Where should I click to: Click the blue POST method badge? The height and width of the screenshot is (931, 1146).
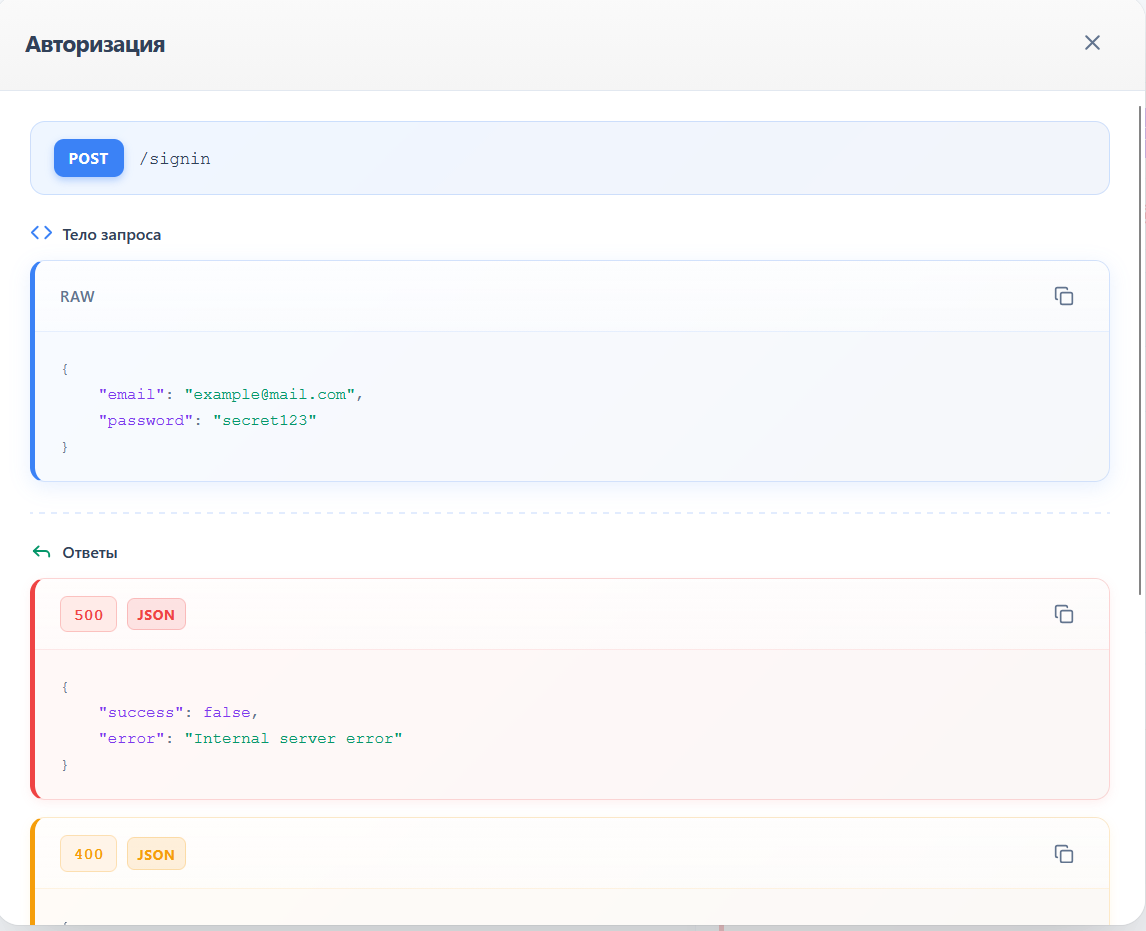click(89, 158)
